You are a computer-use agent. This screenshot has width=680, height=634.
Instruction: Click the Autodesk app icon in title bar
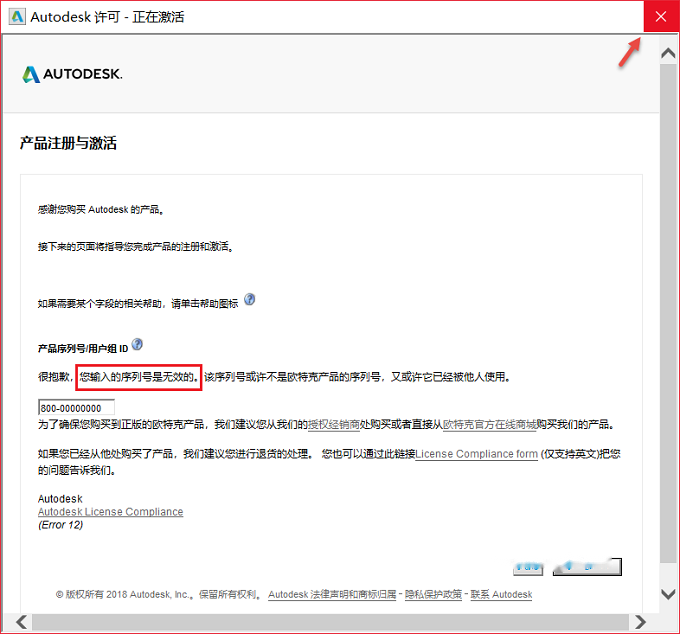17,17
